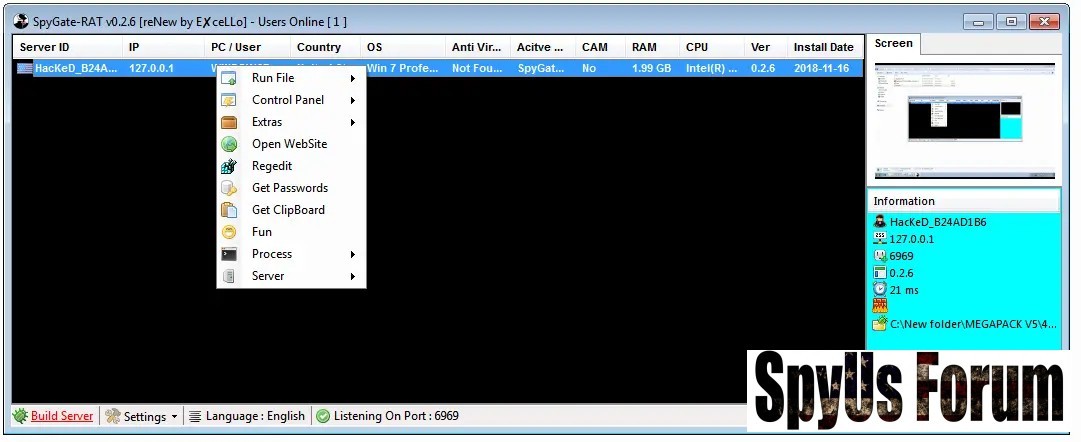Click the Regedit icon in context menu
The width and height of the screenshot is (1081, 442).
[x=229, y=166]
